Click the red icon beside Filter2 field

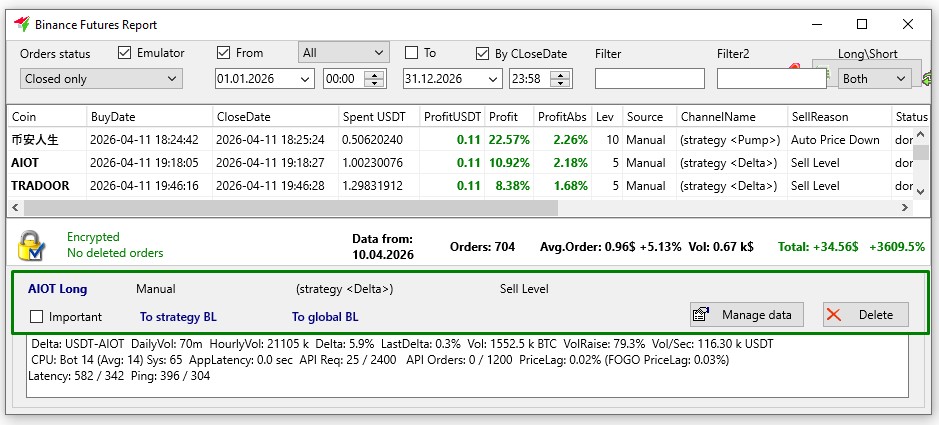pyautogui.click(x=796, y=68)
